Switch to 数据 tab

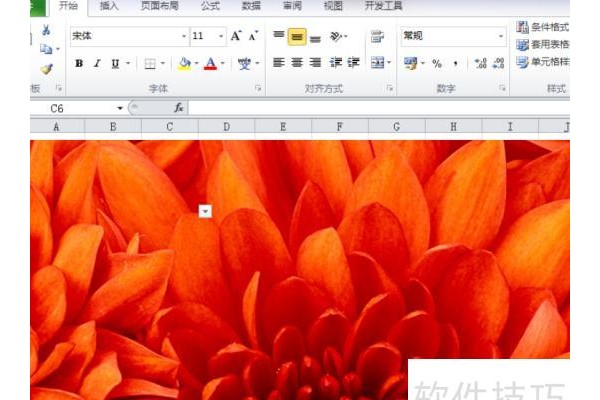pyautogui.click(x=251, y=6)
